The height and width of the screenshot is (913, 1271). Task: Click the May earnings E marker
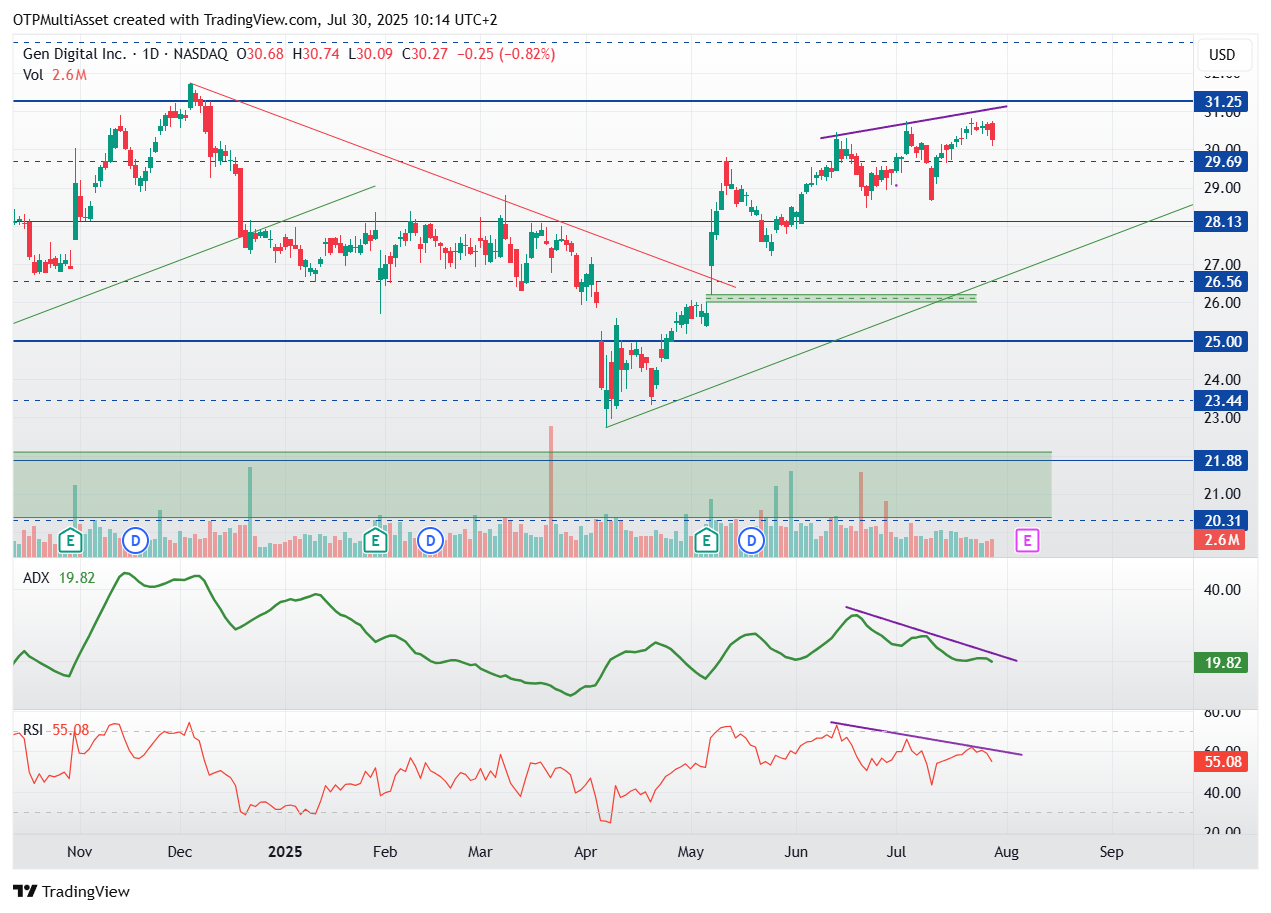[707, 541]
